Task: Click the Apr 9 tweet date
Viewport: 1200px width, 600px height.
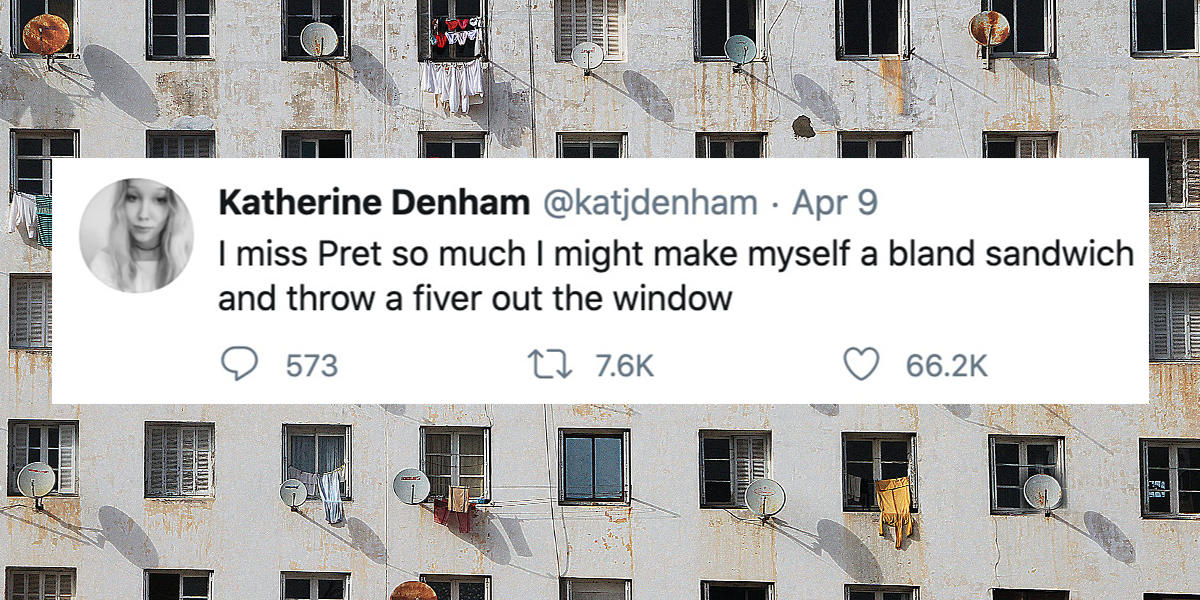Action: point(834,203)
